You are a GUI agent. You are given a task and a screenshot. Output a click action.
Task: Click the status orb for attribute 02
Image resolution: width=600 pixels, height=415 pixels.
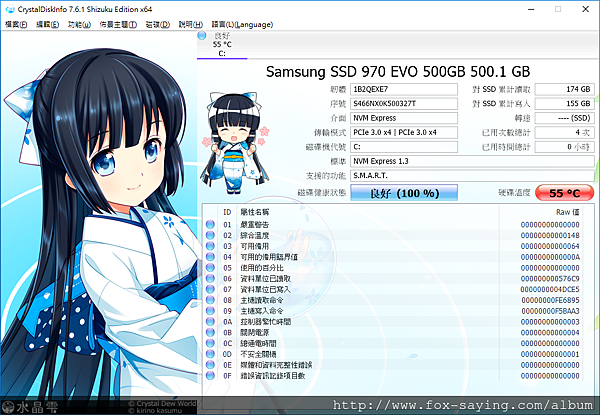coord(210,235)
